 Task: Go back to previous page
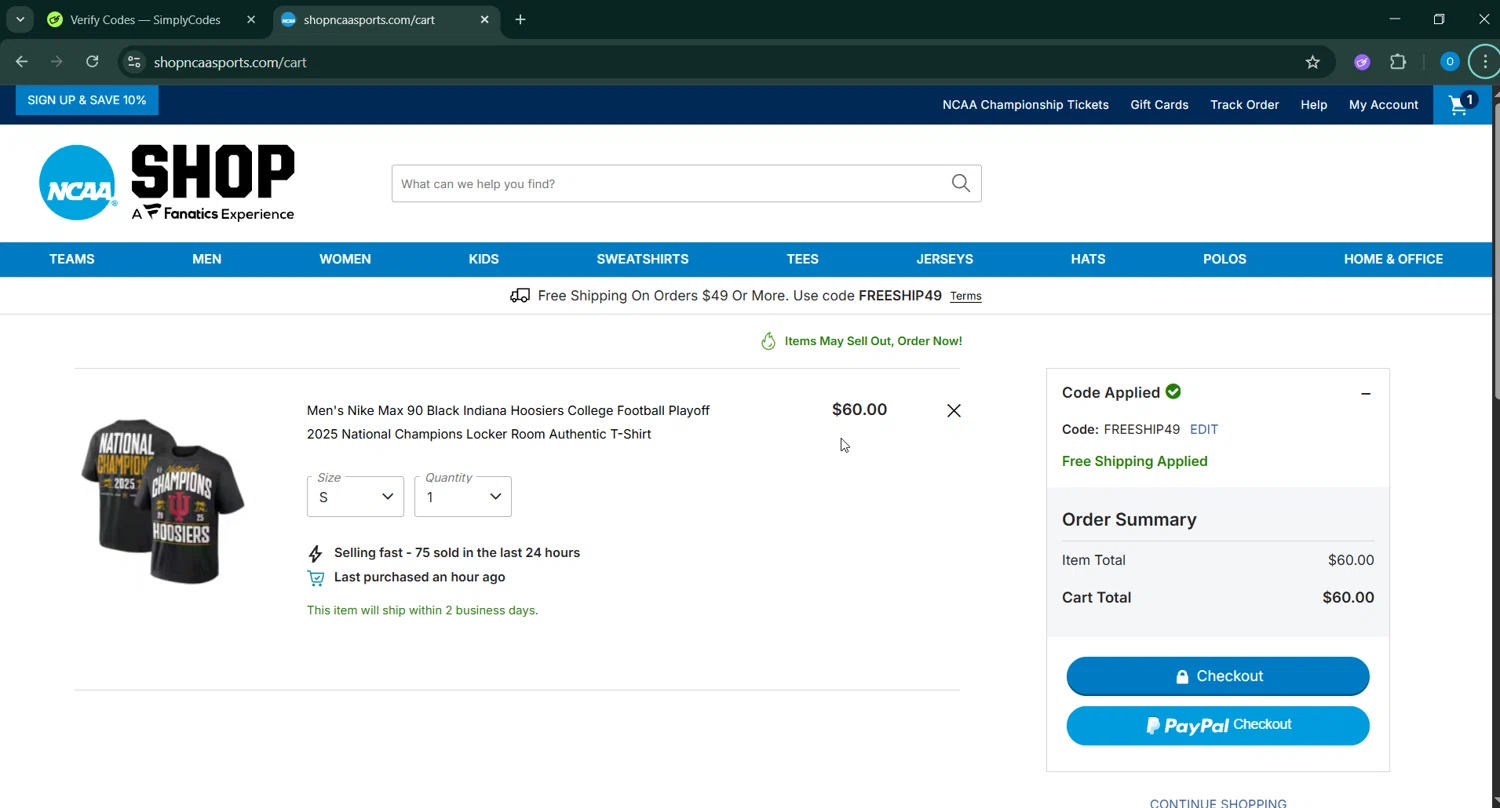[22, 62]
